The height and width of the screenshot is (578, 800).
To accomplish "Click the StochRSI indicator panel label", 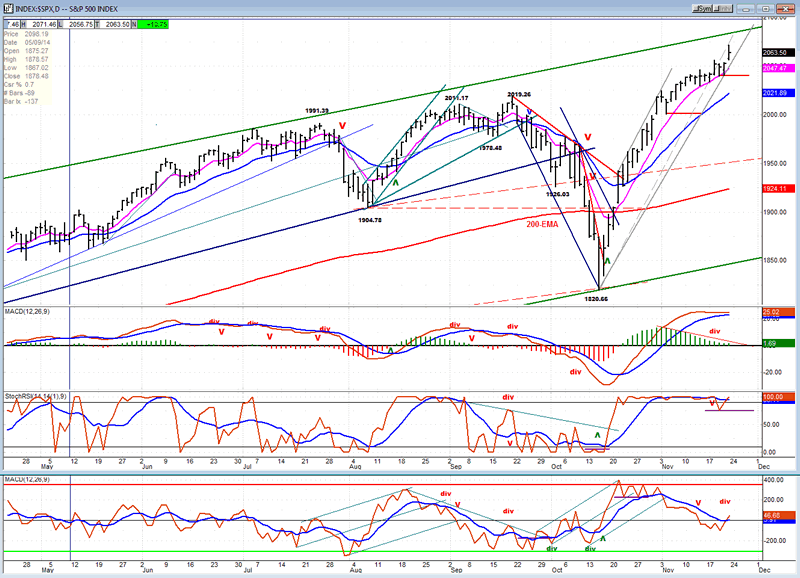I will tap(36, 396).
